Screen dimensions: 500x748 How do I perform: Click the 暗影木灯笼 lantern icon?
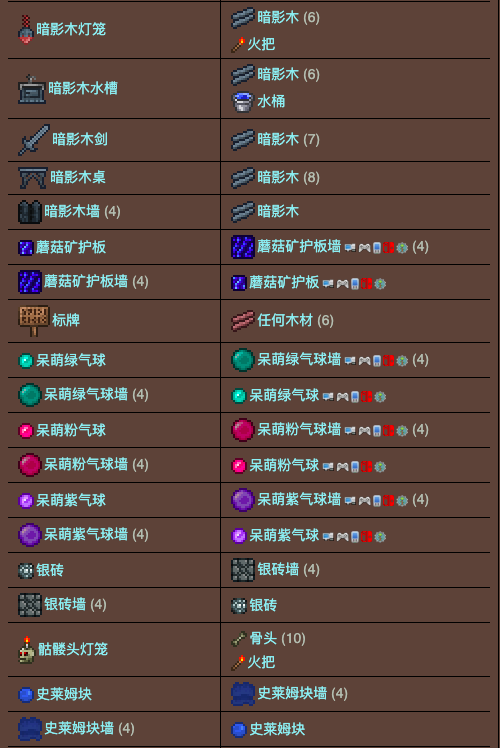26,29
